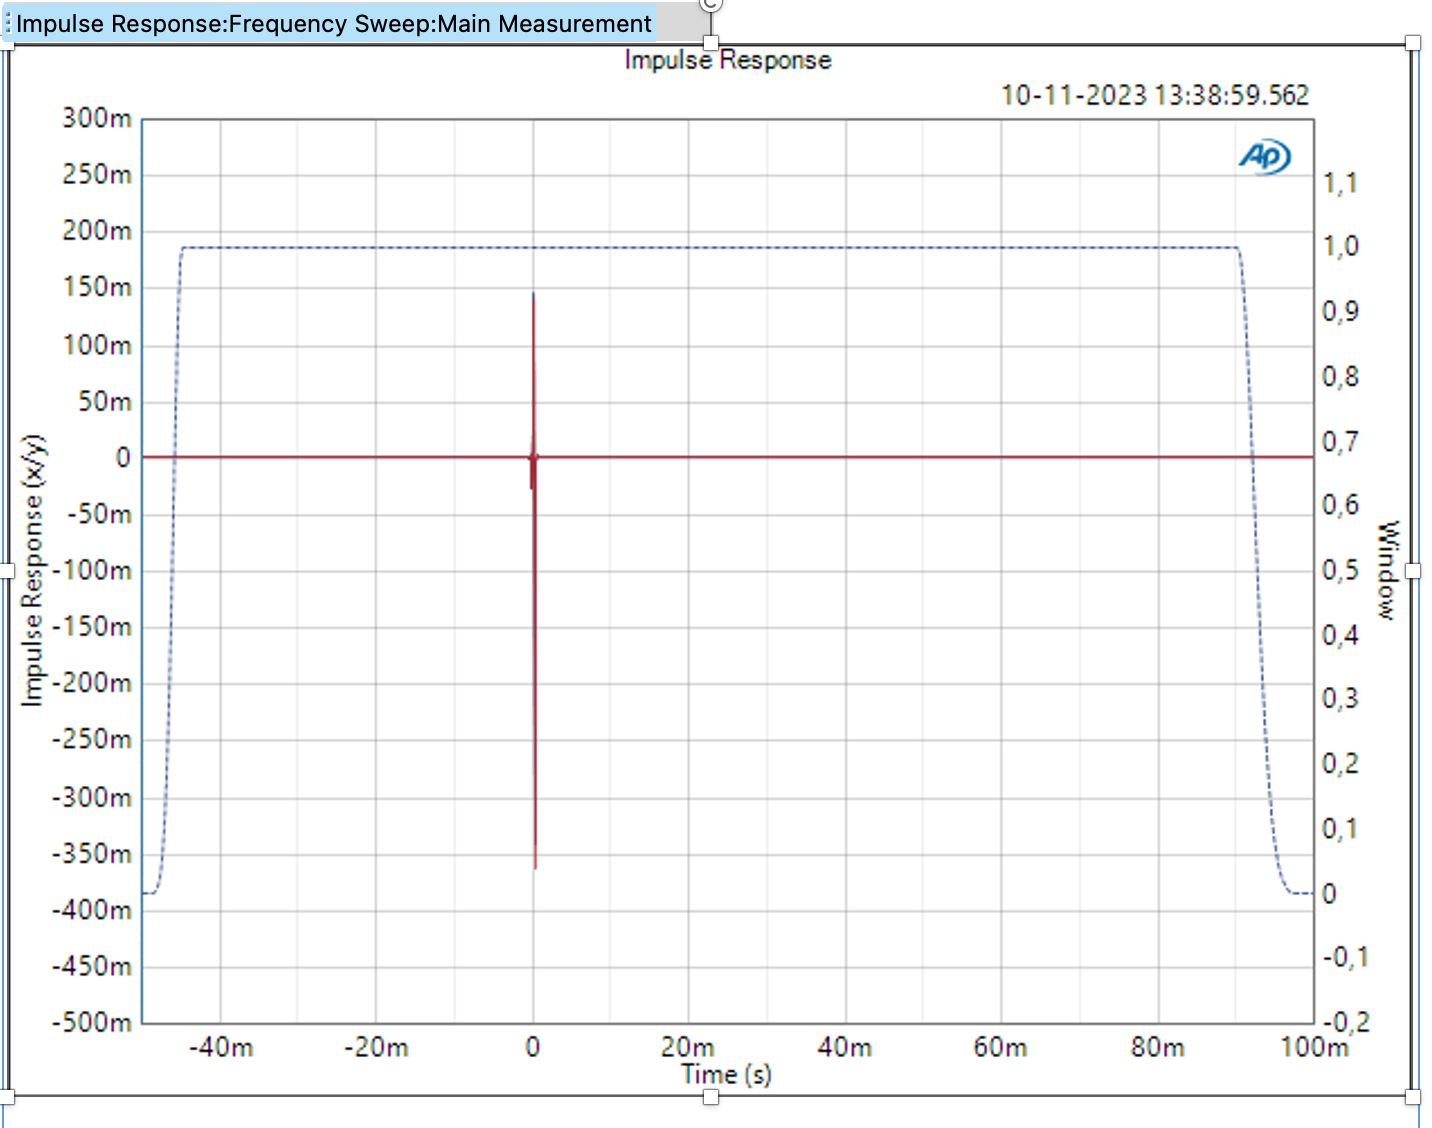Click the 0,9 Window axis tick
The image size is (1432, 1128).
1340,311
